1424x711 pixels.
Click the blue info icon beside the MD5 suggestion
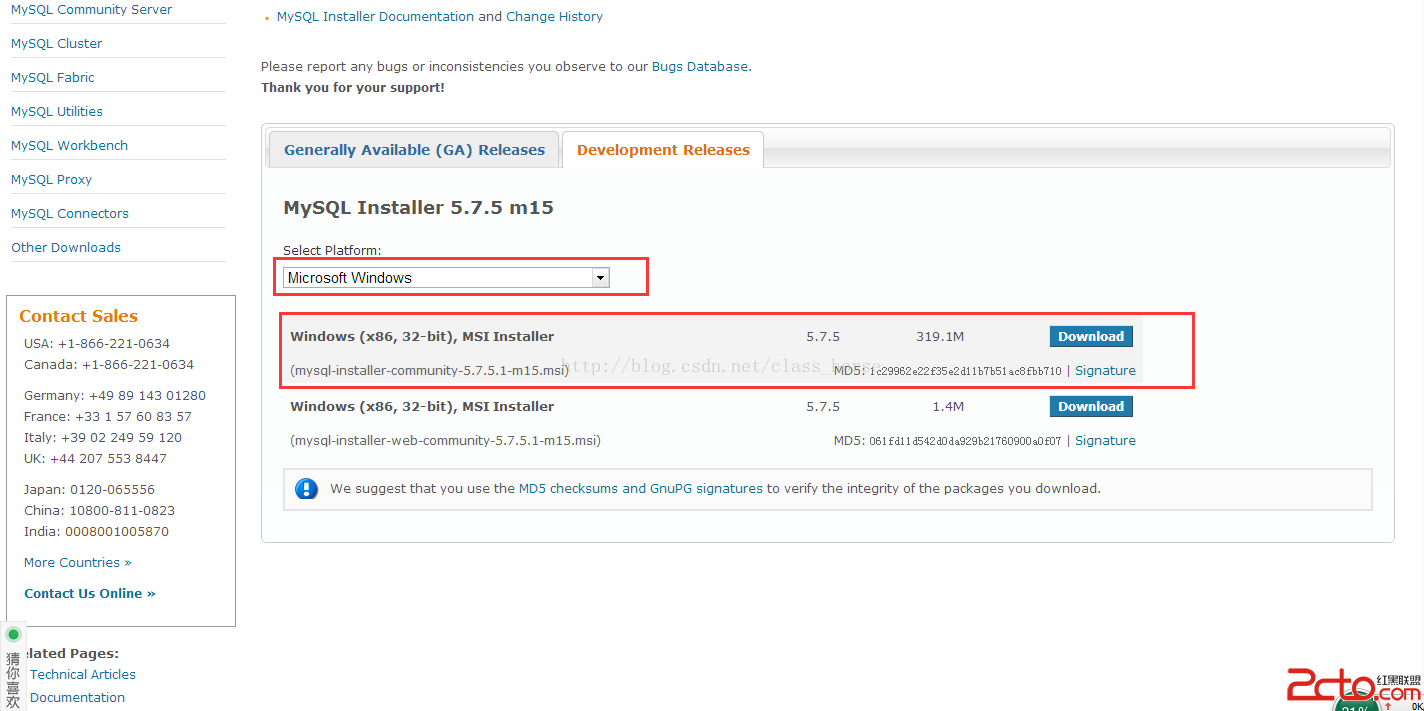coord(306,489)
